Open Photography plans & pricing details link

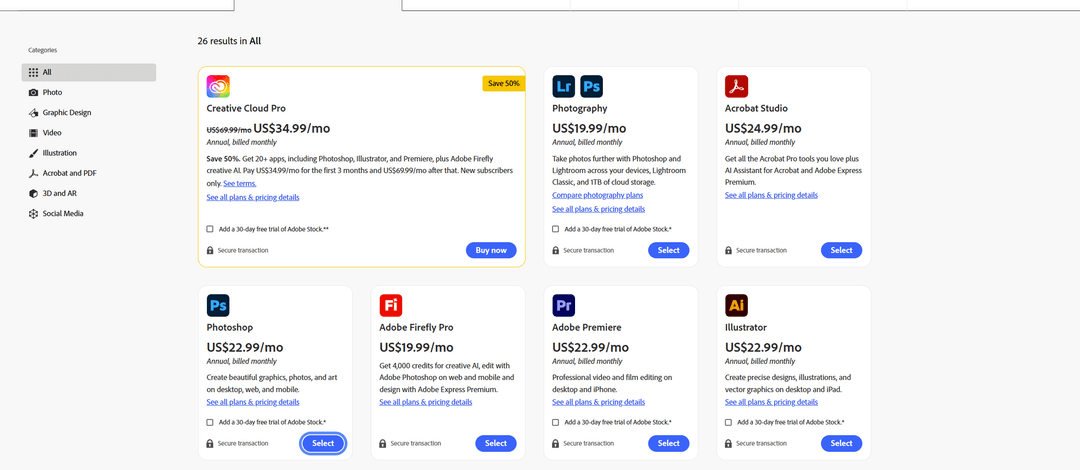click(599, 209)
